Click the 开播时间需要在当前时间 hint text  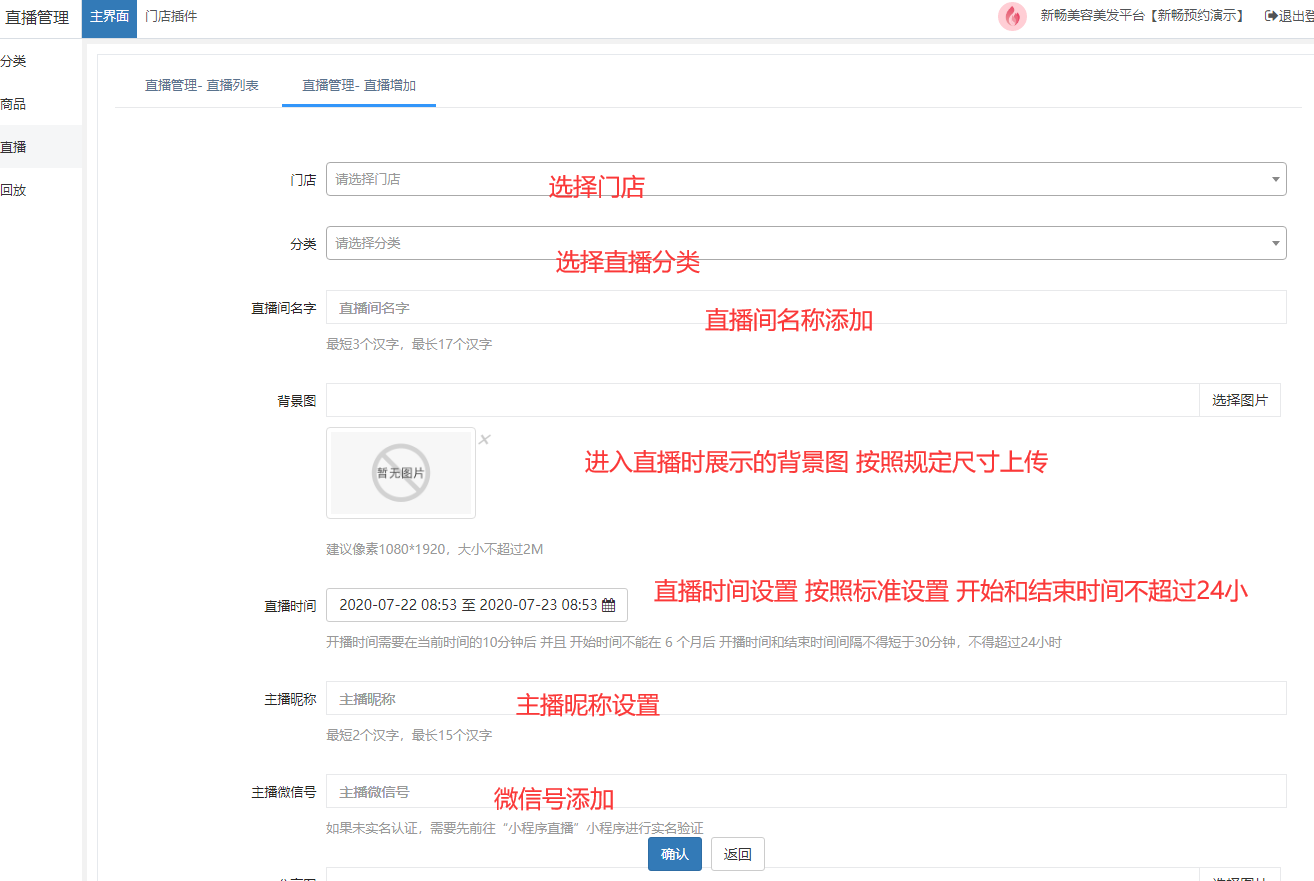pyautogui.click(x=694, y=642)
